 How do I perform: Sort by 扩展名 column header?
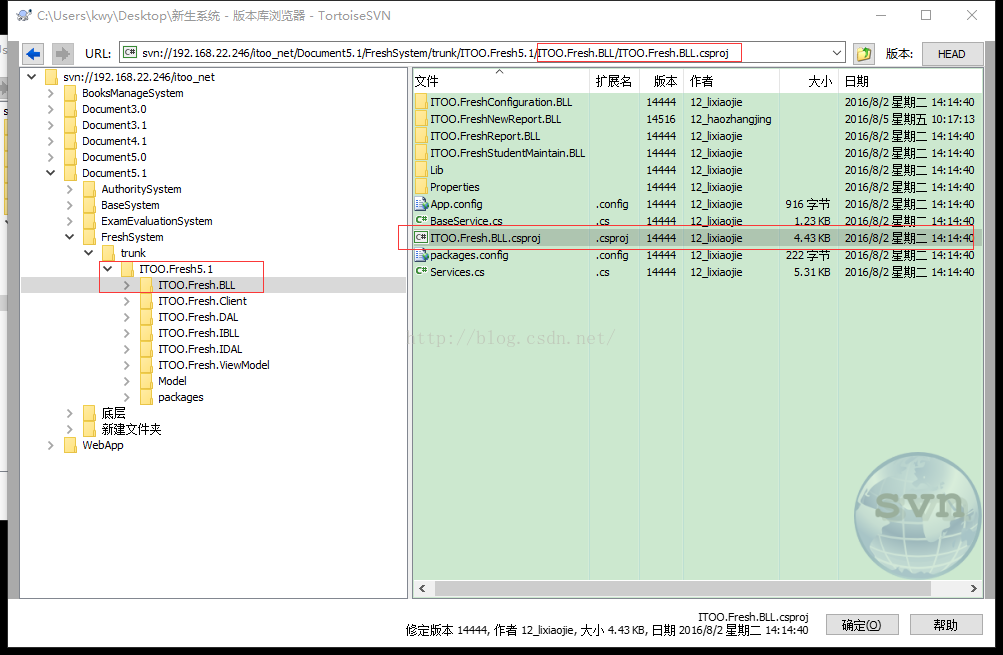pyautogui.click(x=614, y=81)
